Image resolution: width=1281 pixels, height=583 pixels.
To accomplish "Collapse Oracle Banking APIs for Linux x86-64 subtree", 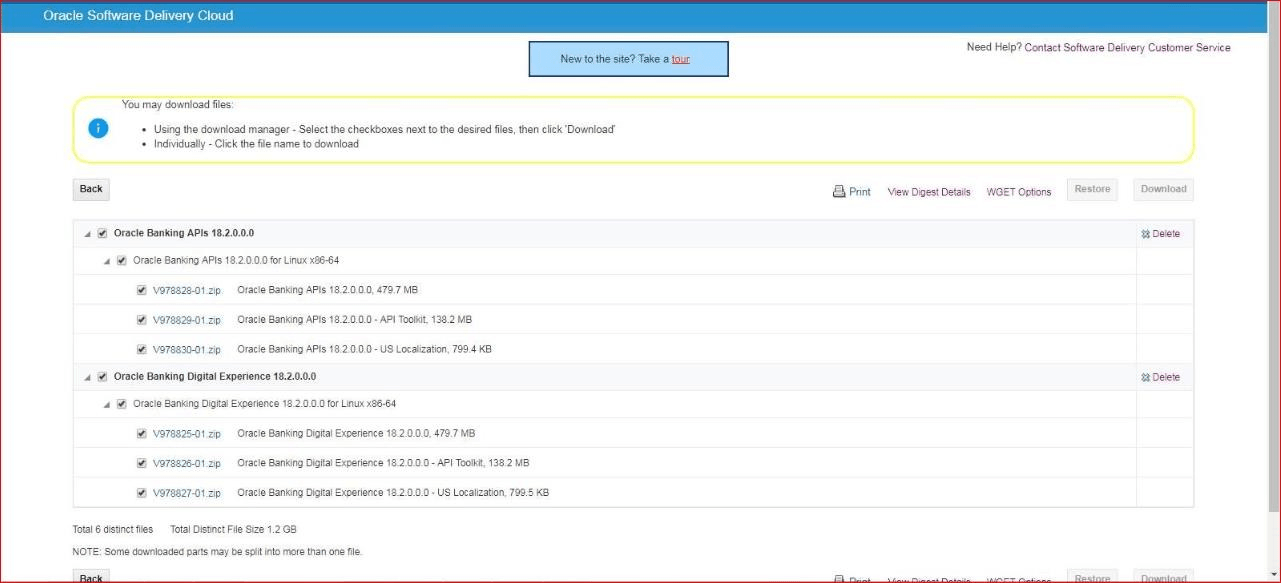I will tap(107, 259).
